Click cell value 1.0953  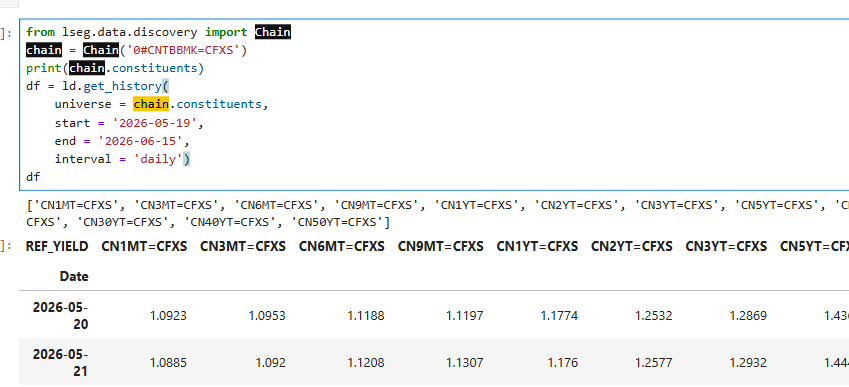[267, 316]
